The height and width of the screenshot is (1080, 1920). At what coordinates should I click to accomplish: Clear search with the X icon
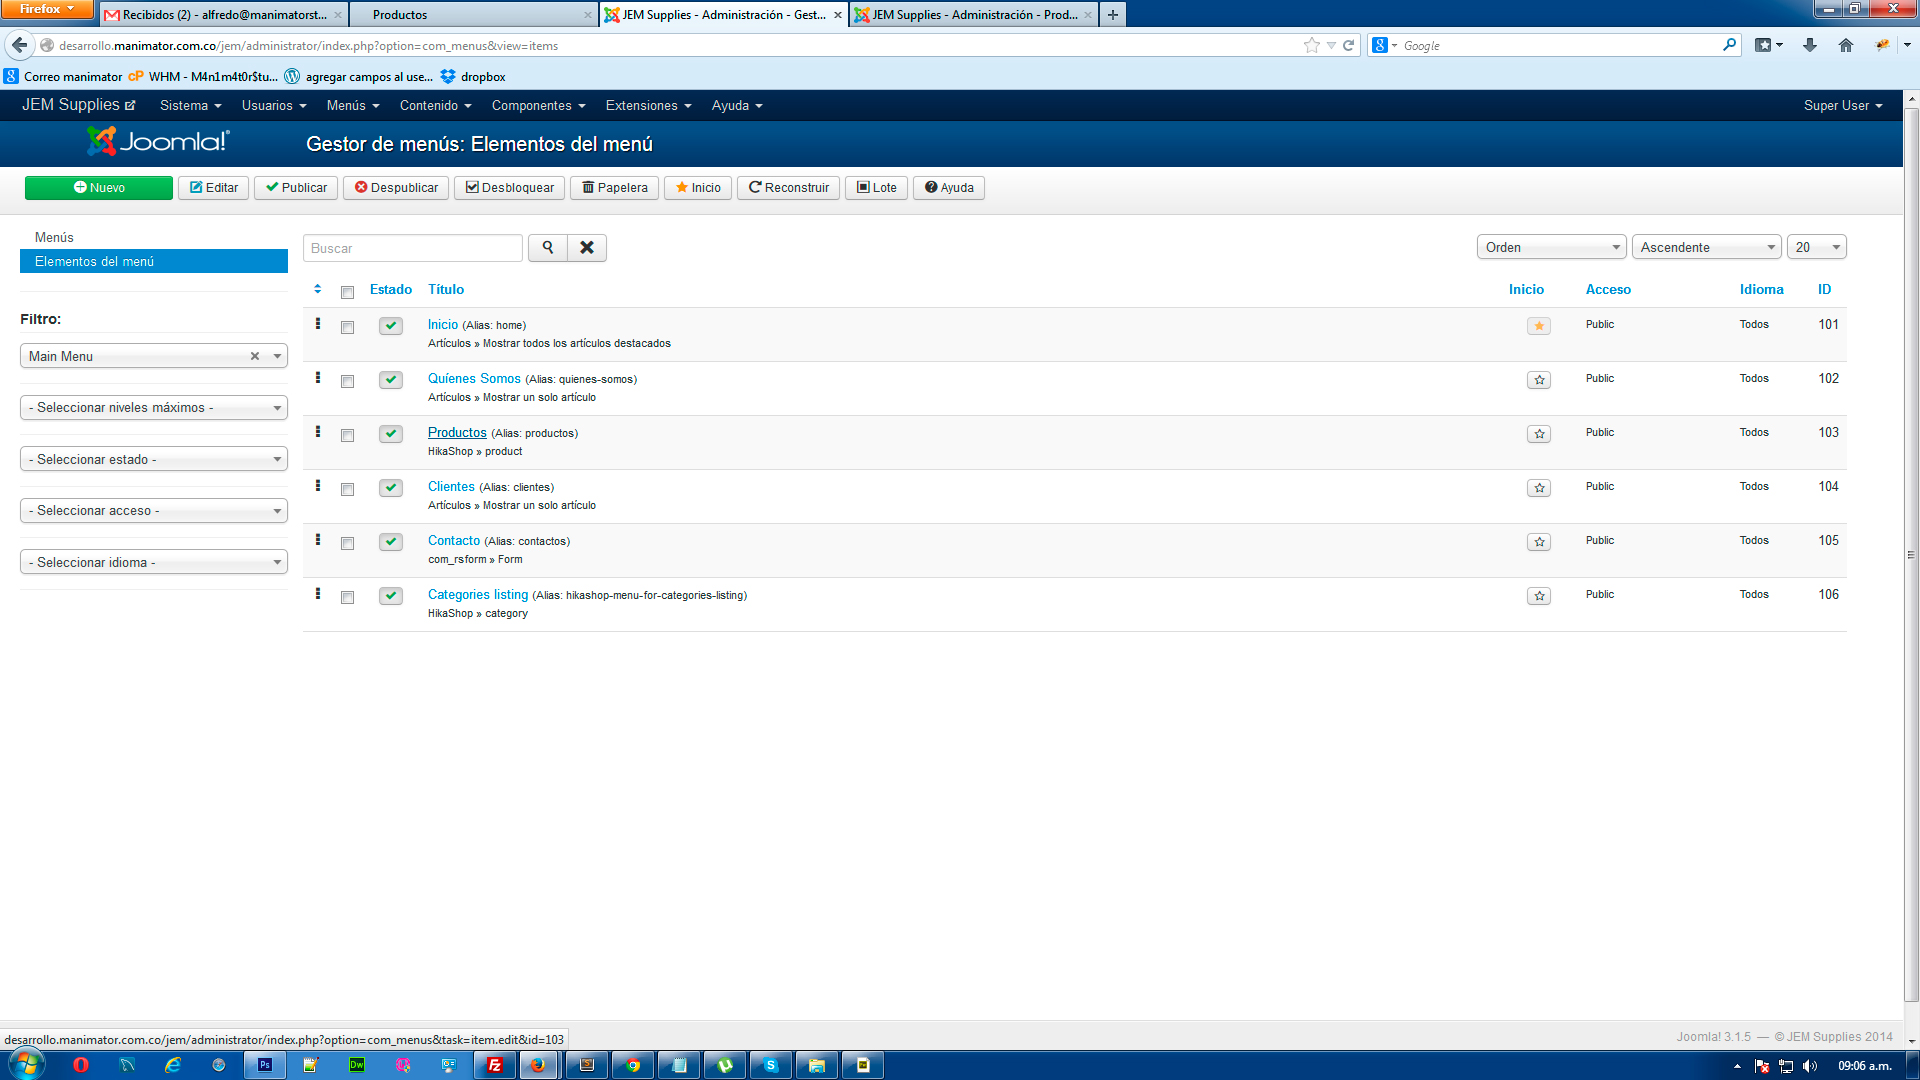[587, 248]
